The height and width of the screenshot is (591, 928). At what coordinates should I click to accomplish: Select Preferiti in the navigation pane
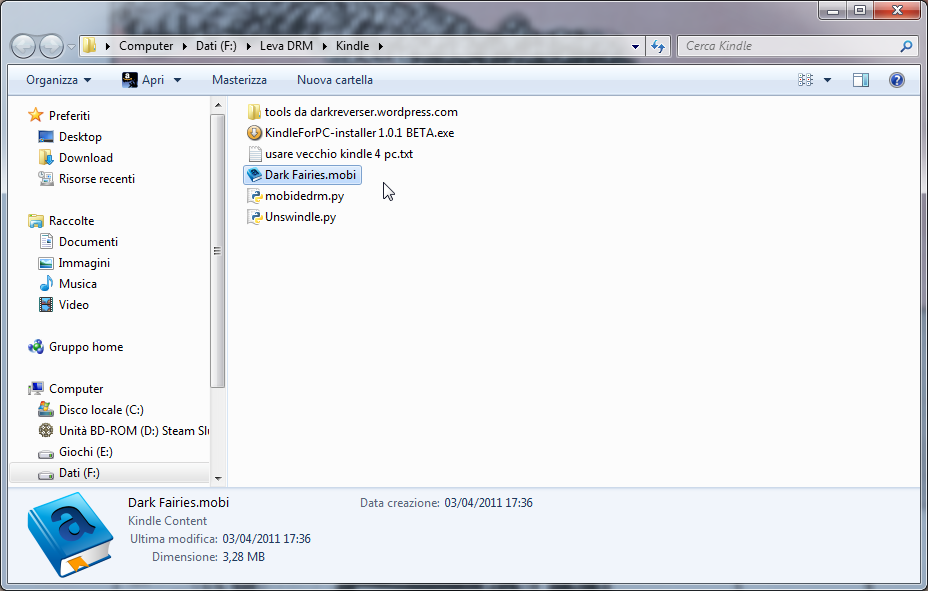[x=69, y=115]
